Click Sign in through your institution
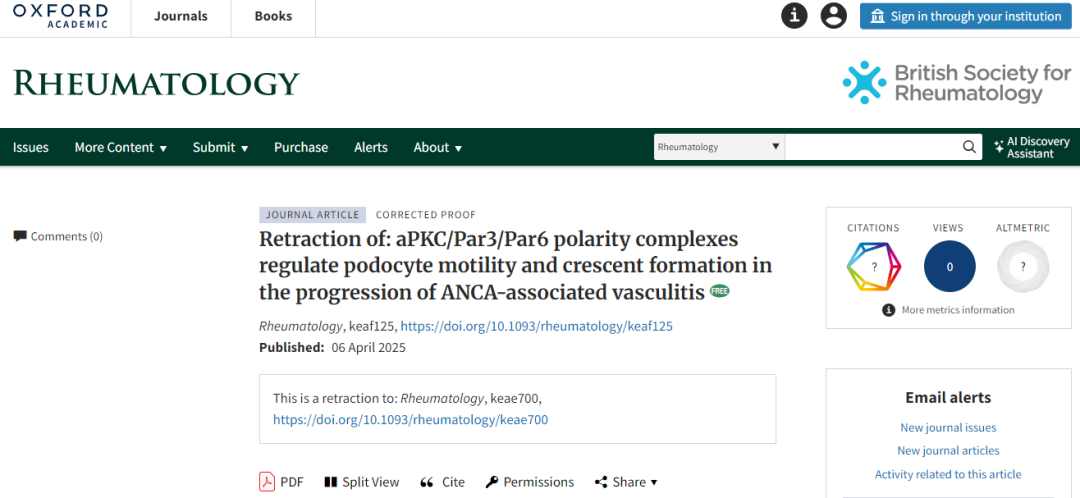The width and height of the screenshot is (1080, 498). point(966,16)
